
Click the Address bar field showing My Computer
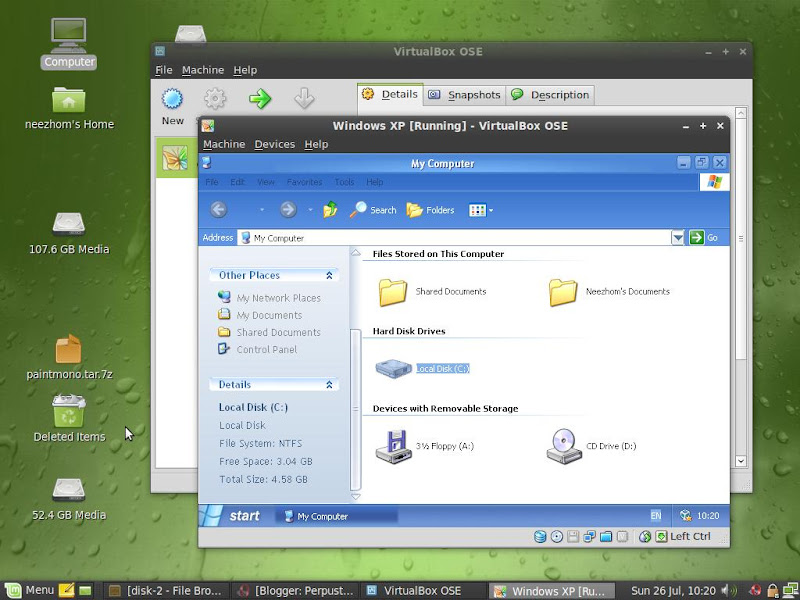tap(454, 238)
